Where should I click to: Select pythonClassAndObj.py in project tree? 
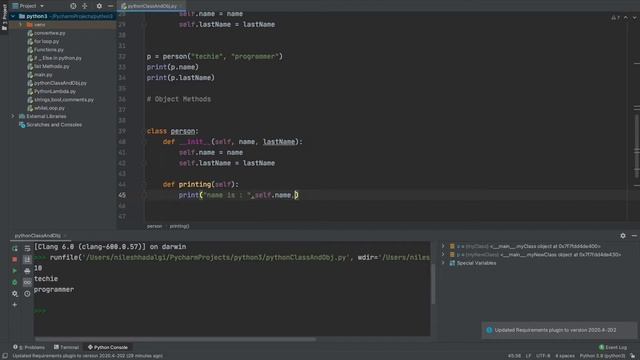60,83
